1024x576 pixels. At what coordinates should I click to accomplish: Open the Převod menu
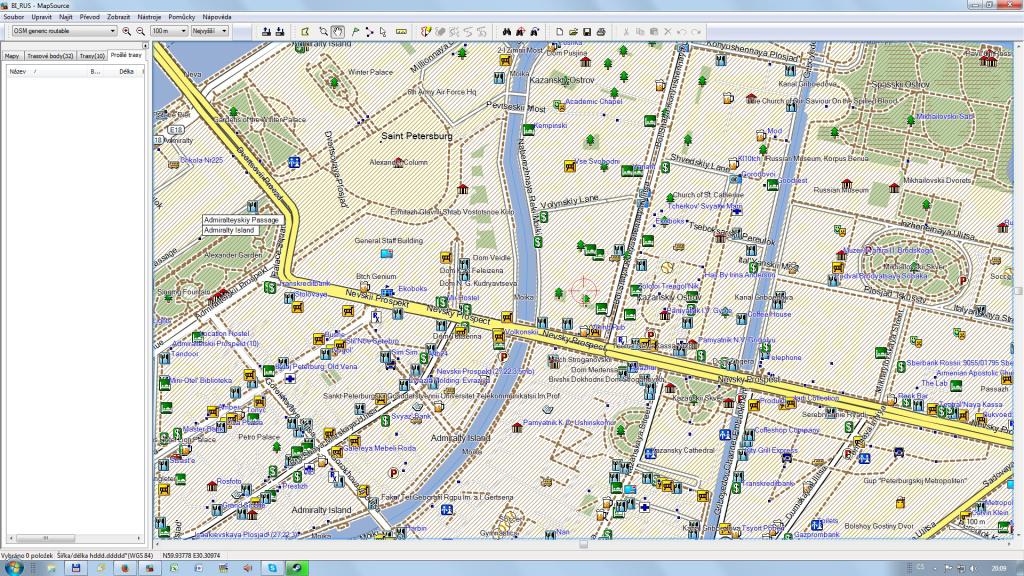[89, 17]
